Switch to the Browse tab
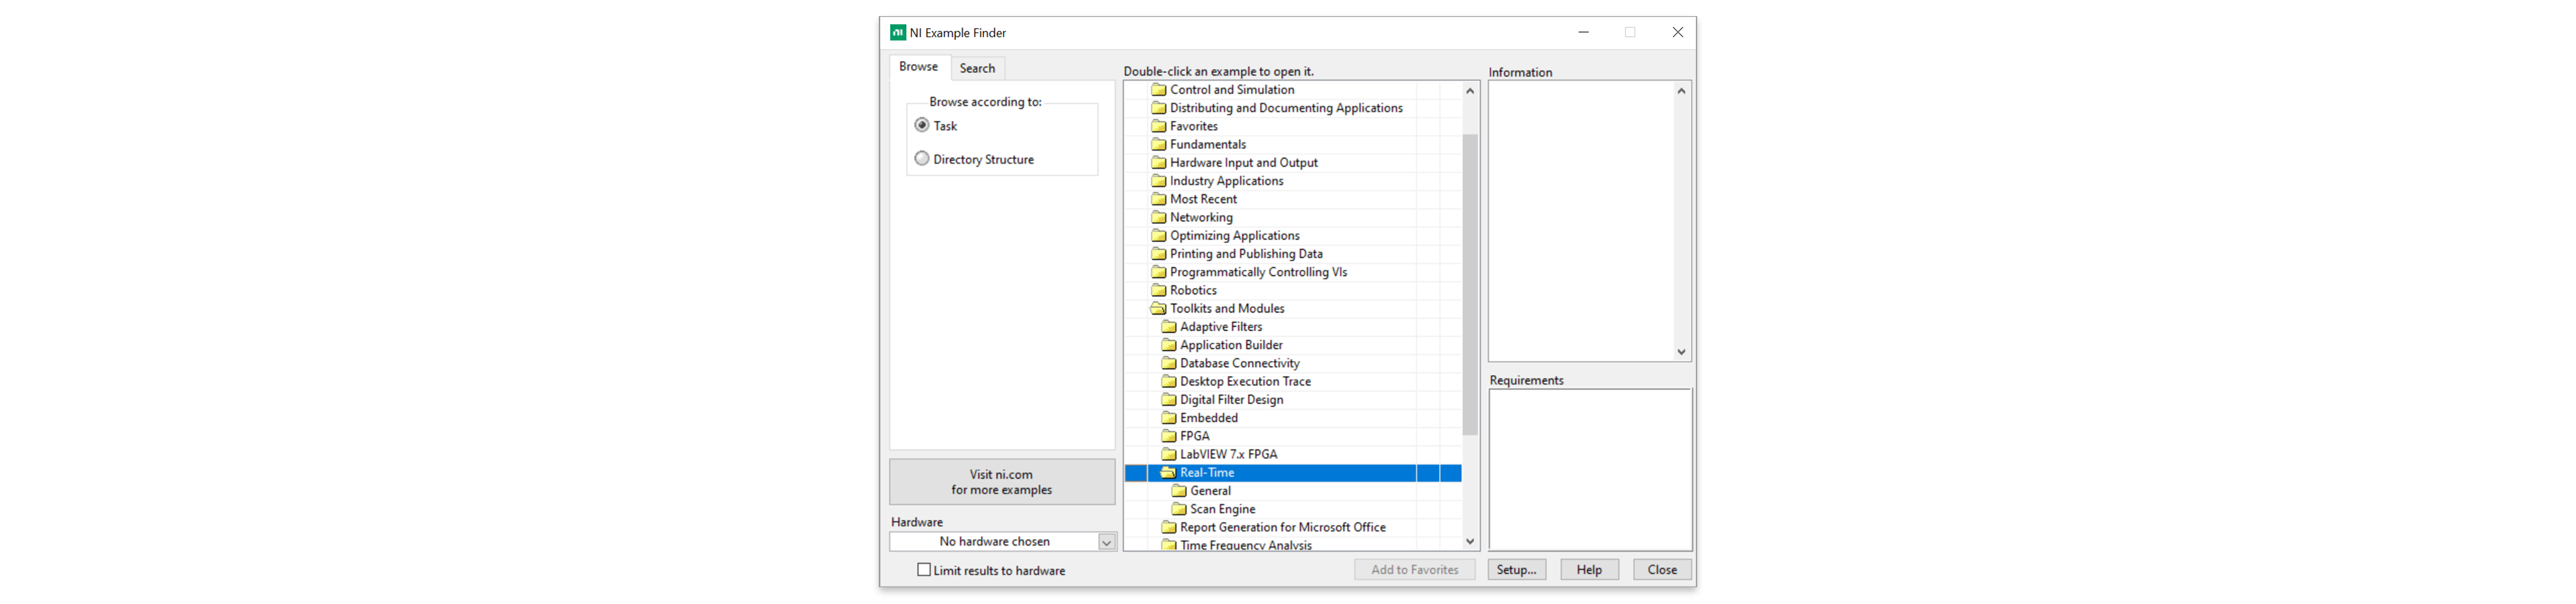This screenshot has height=604, width=2576. [918, 67]
